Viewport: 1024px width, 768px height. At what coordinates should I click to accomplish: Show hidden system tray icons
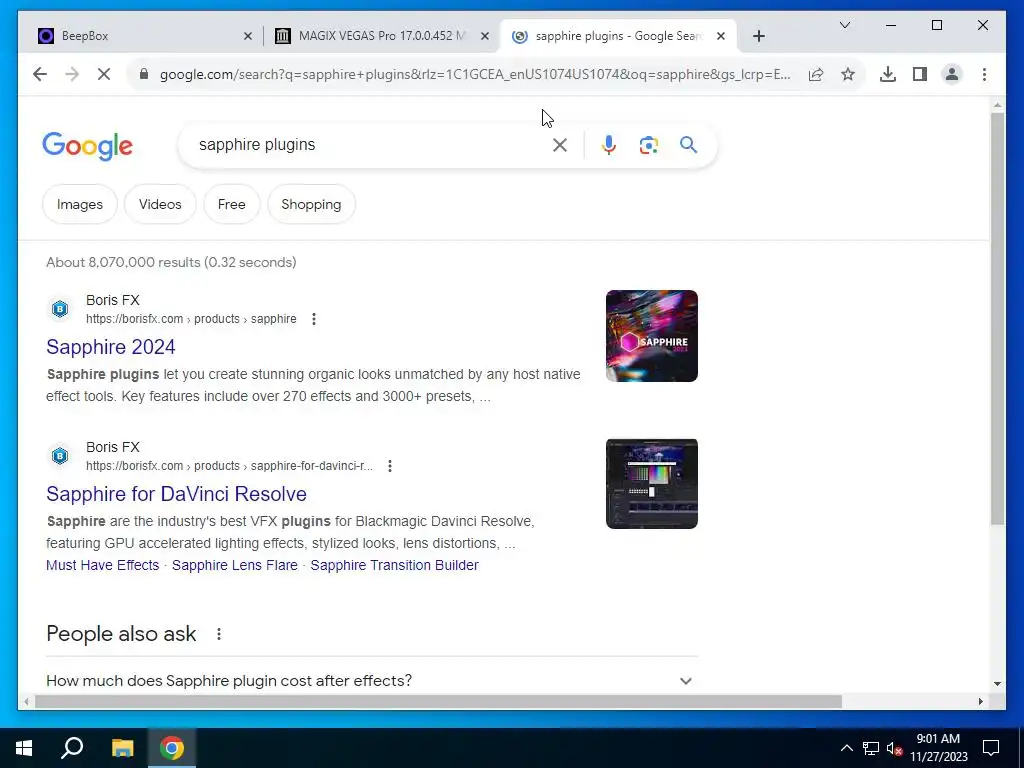click(846, 748)
